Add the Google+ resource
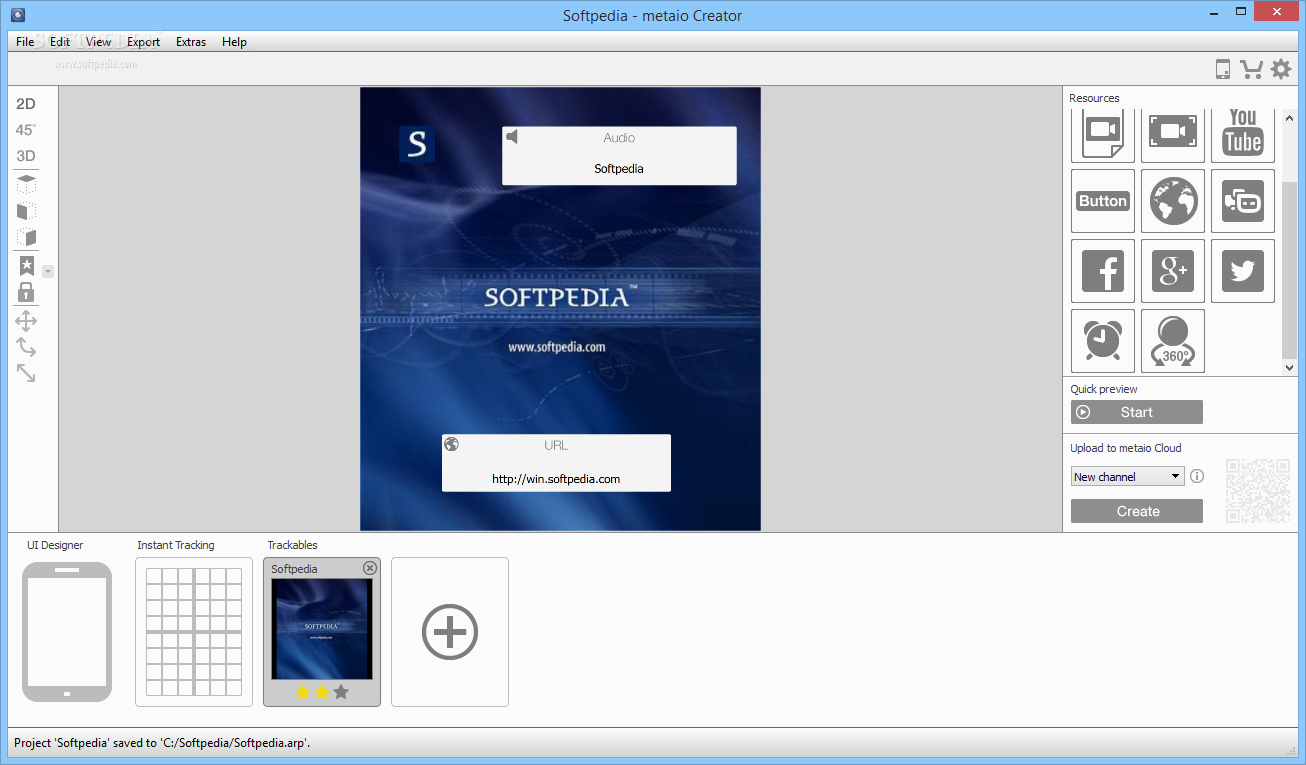This screenshot has width=1306, height=765. coord(1173,271)
